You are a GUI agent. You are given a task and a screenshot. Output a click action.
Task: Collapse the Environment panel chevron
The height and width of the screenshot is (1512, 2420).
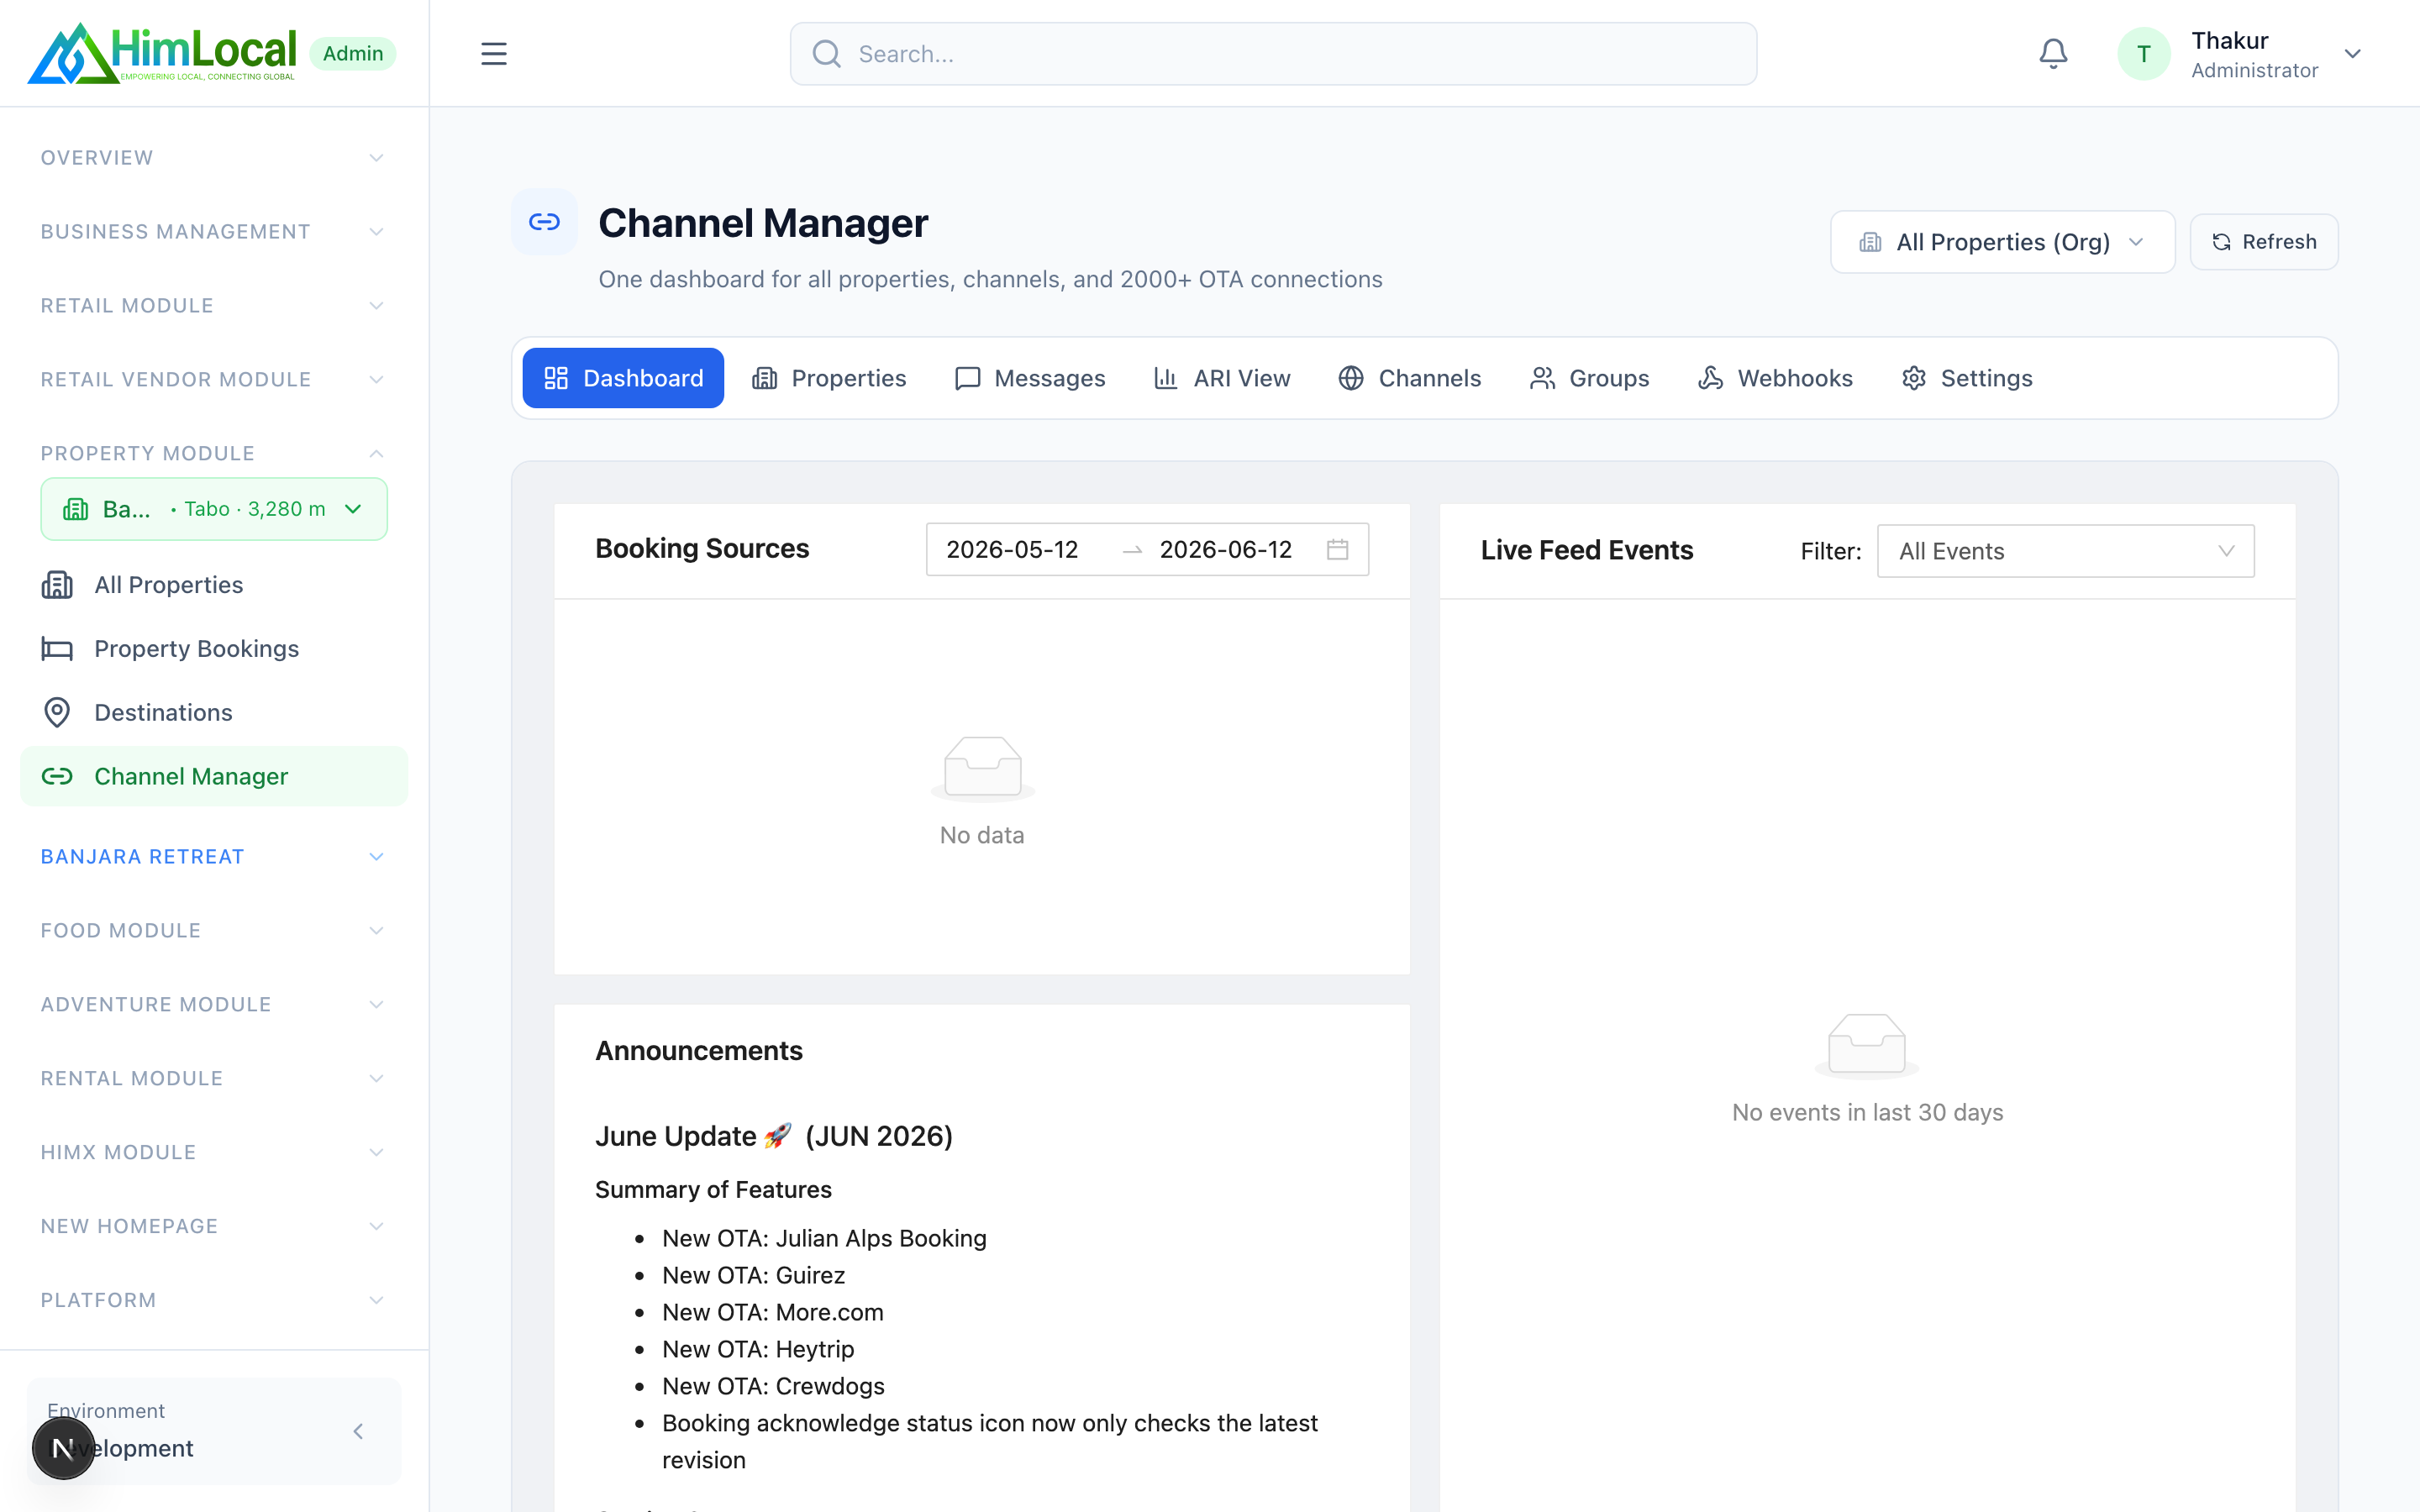[358, 1432]
